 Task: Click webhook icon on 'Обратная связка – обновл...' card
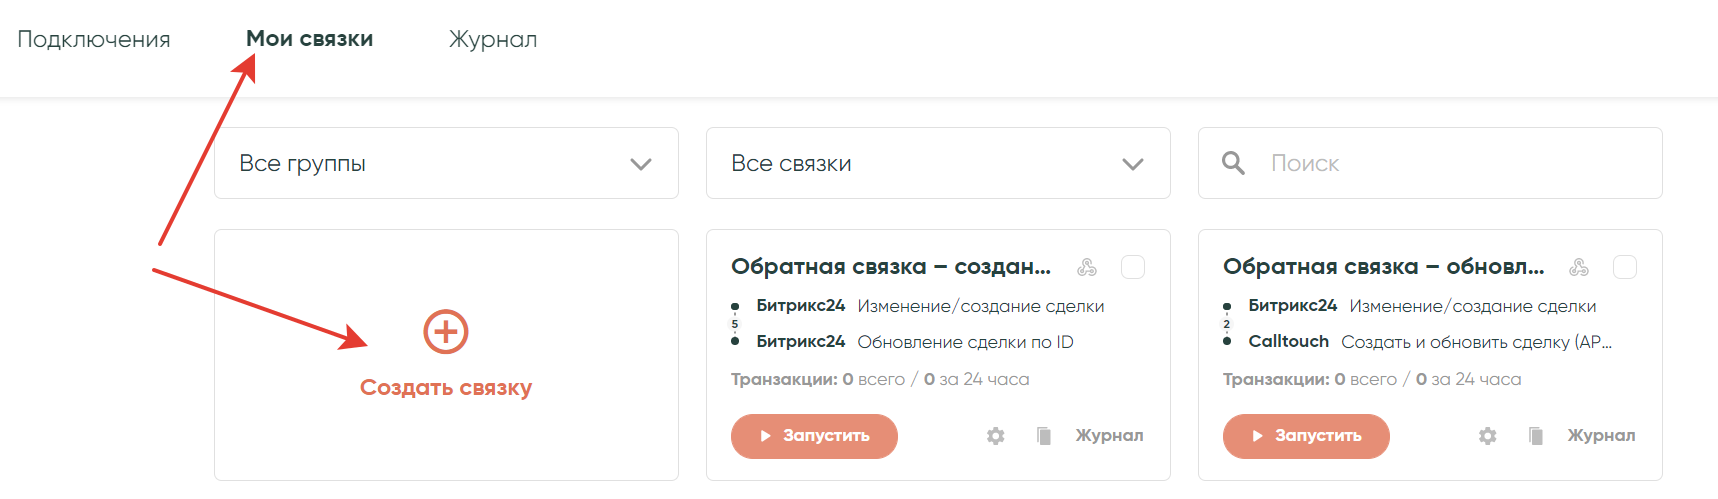click(1579, 267)
